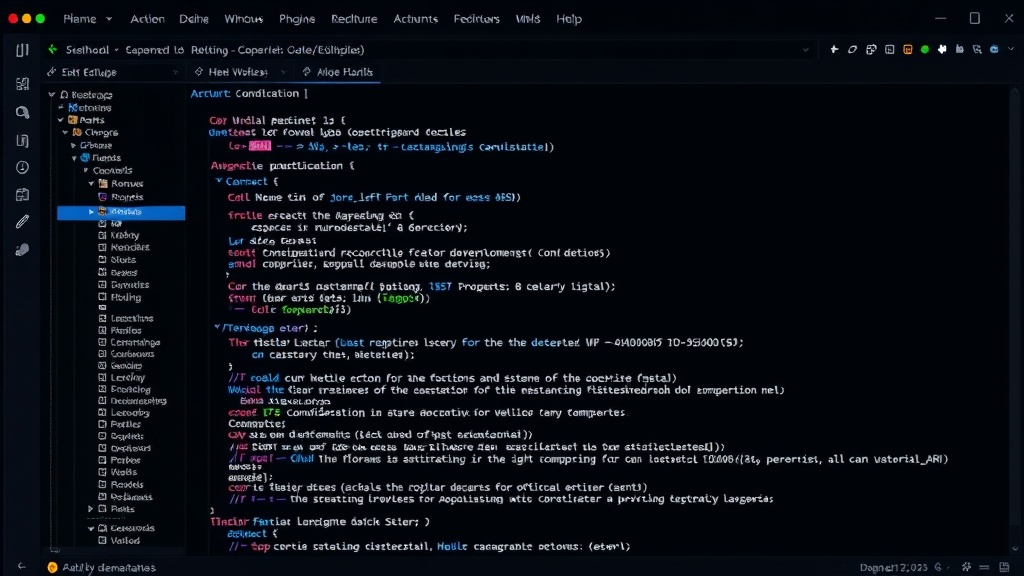Click the green circle status toolbar icon

point(925,50)
